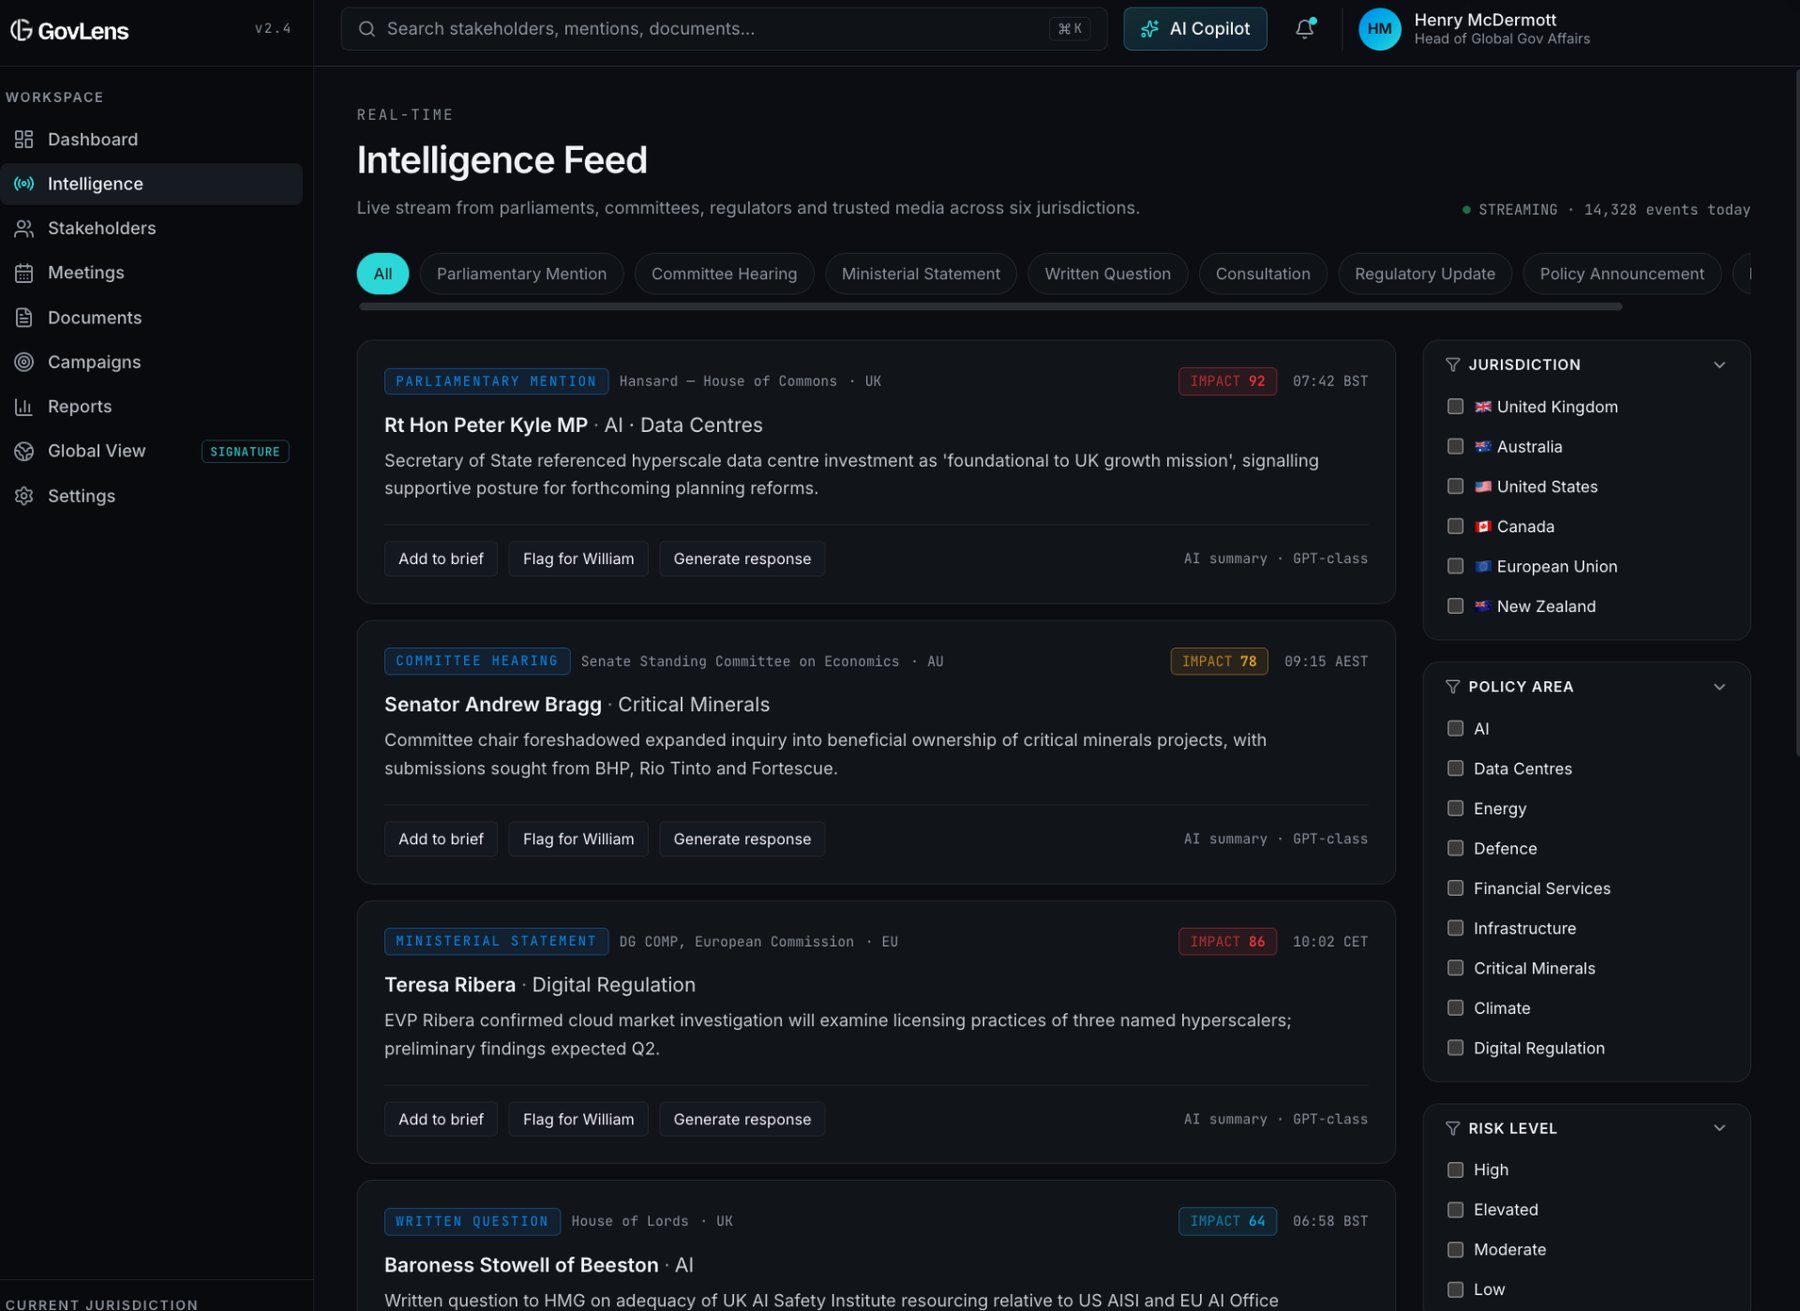Flag Andrew Bragg item for William
The height and width of the screenshot is (1311, 1800).
coord(578,839)
